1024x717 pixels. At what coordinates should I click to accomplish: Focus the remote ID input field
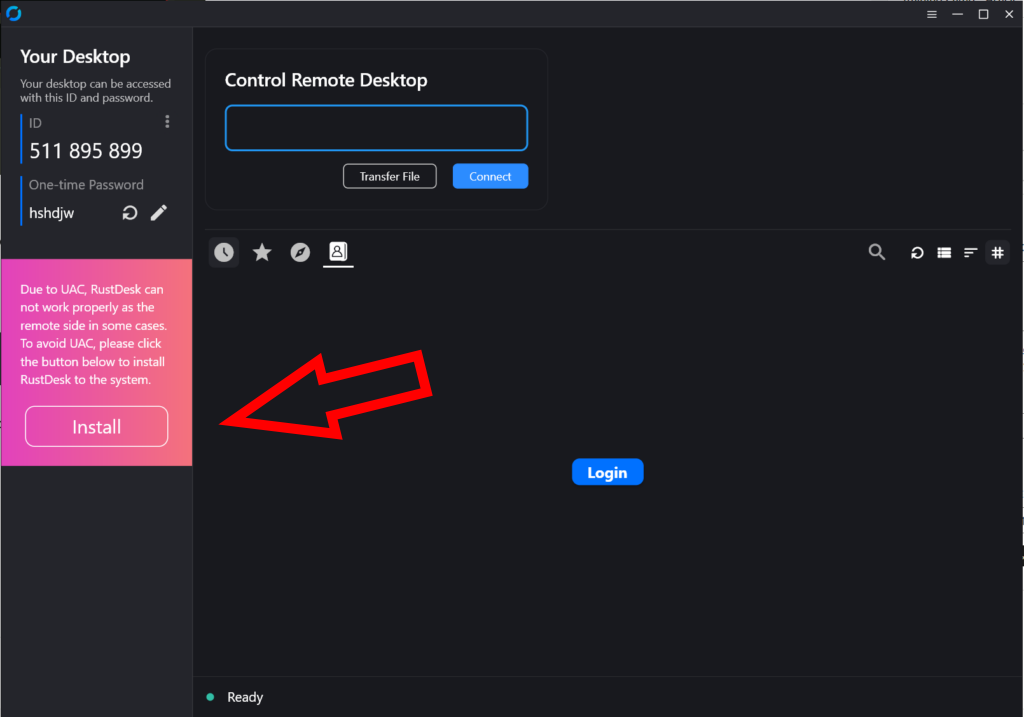pyautogui.click(x=376, y=128)
